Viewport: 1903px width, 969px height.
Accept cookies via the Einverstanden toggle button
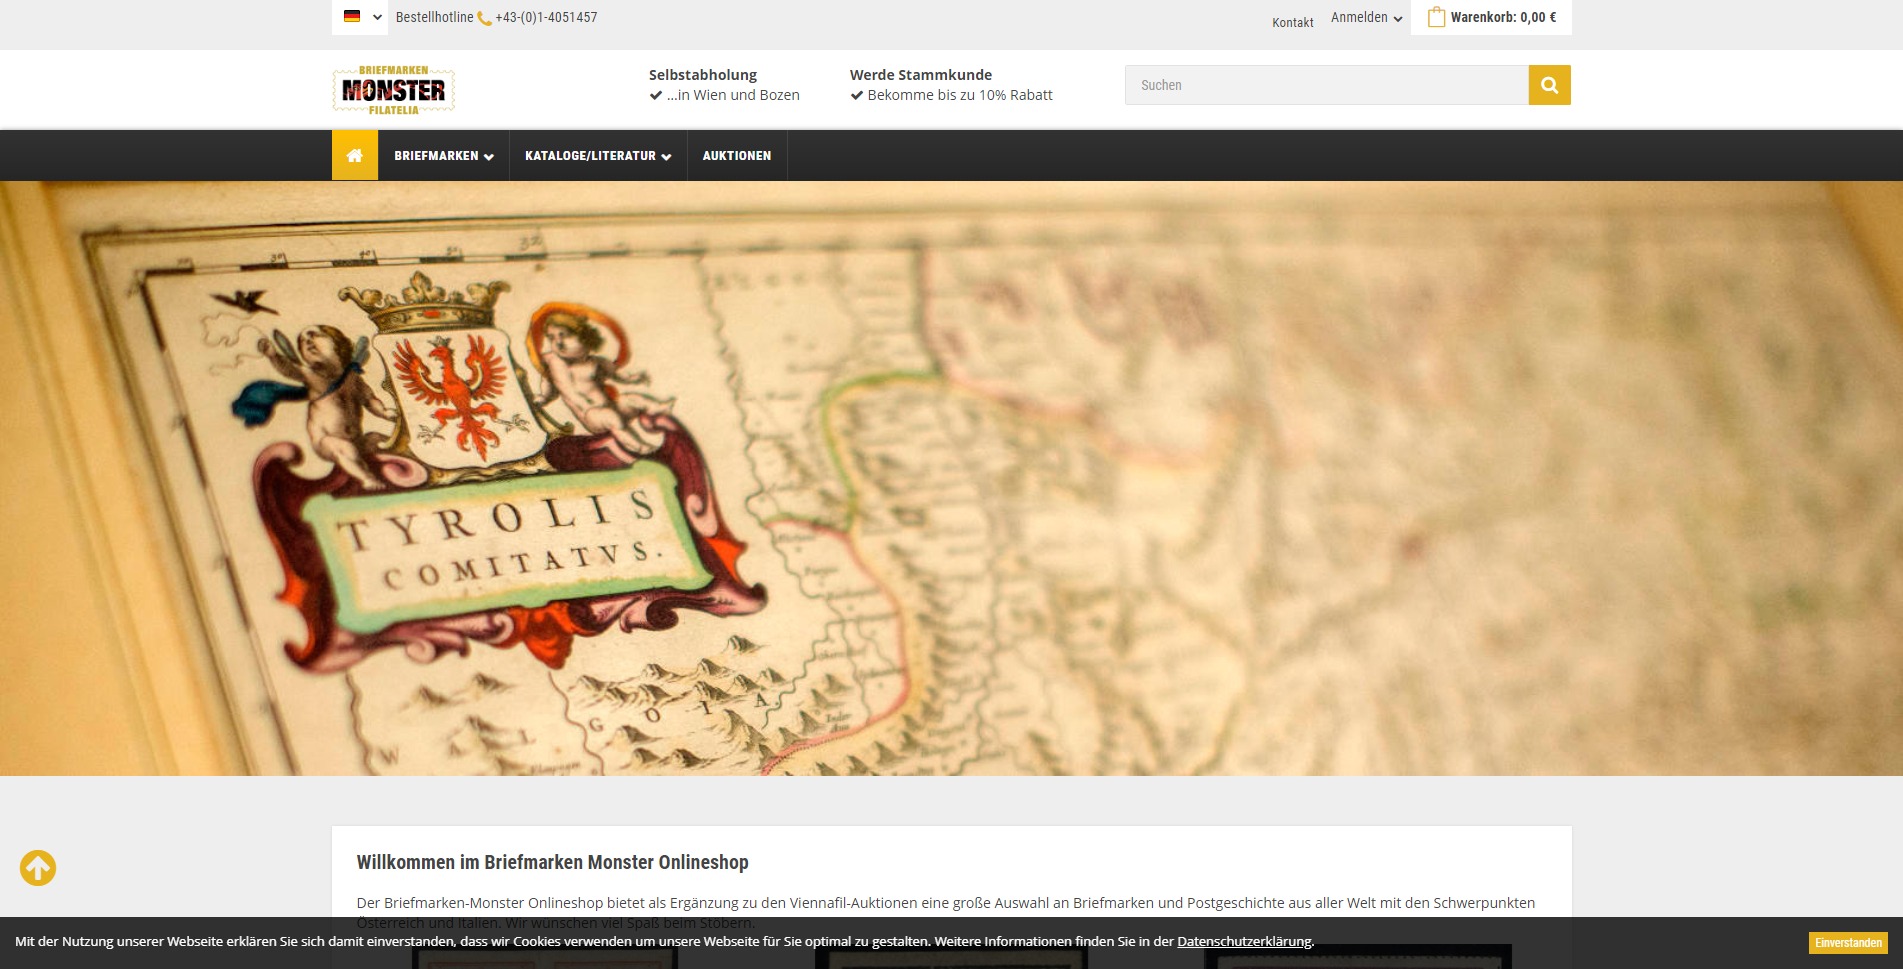pyautogui.click(x=1845, y=941)
